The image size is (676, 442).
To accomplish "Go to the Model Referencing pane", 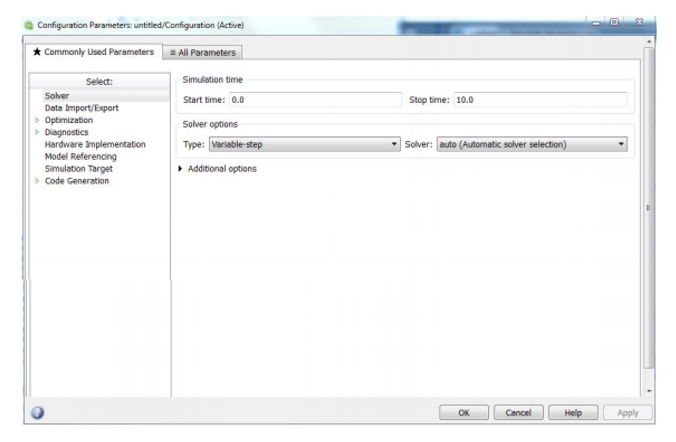I will (80, 156).
